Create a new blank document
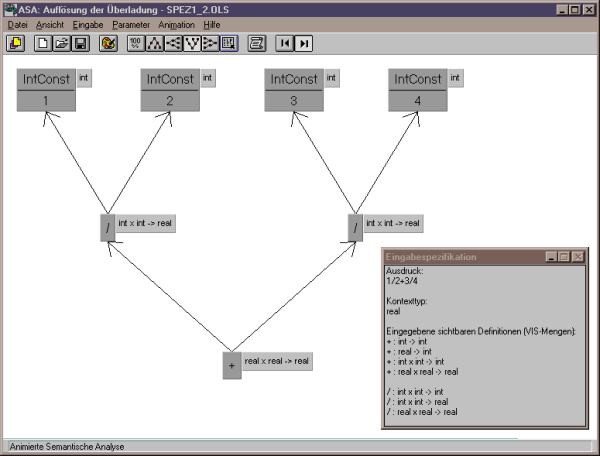The image size is (600, 456). (43, 43)
